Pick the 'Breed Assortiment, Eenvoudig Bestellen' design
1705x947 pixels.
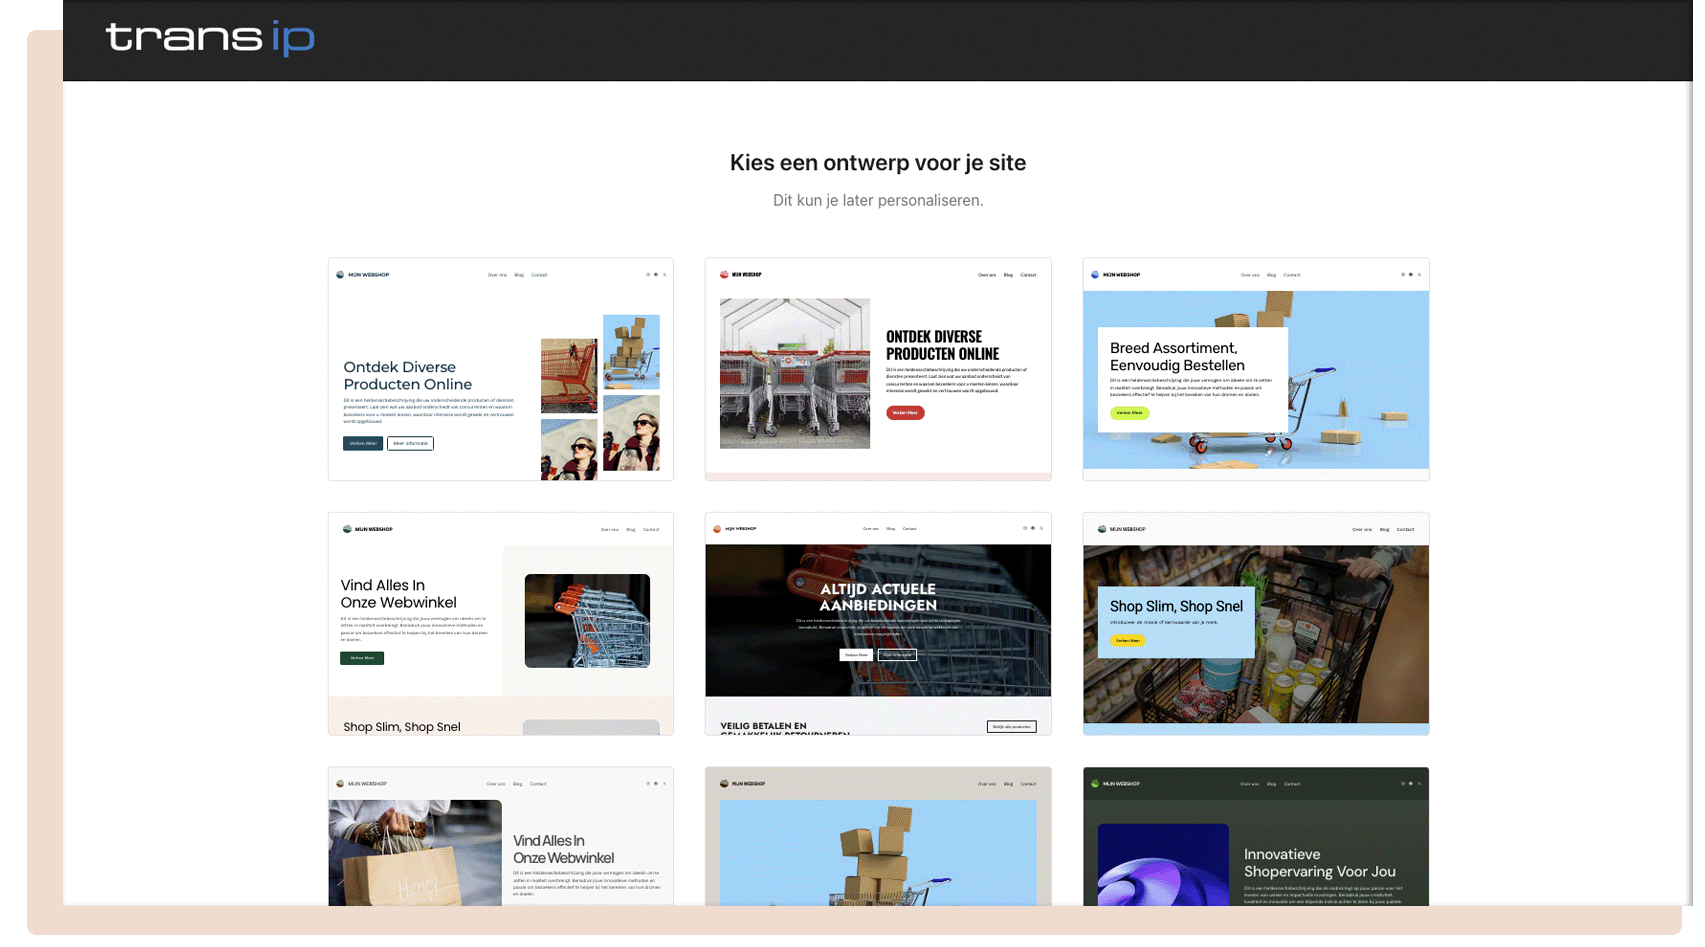click(1255, 369)
